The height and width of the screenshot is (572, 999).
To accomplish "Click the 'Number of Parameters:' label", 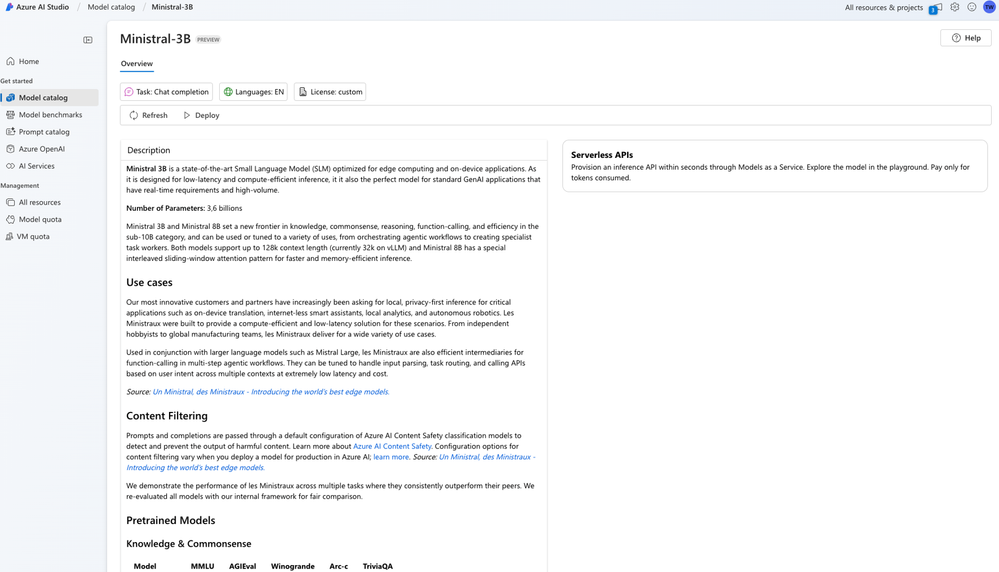I will (x=166, y=208).
